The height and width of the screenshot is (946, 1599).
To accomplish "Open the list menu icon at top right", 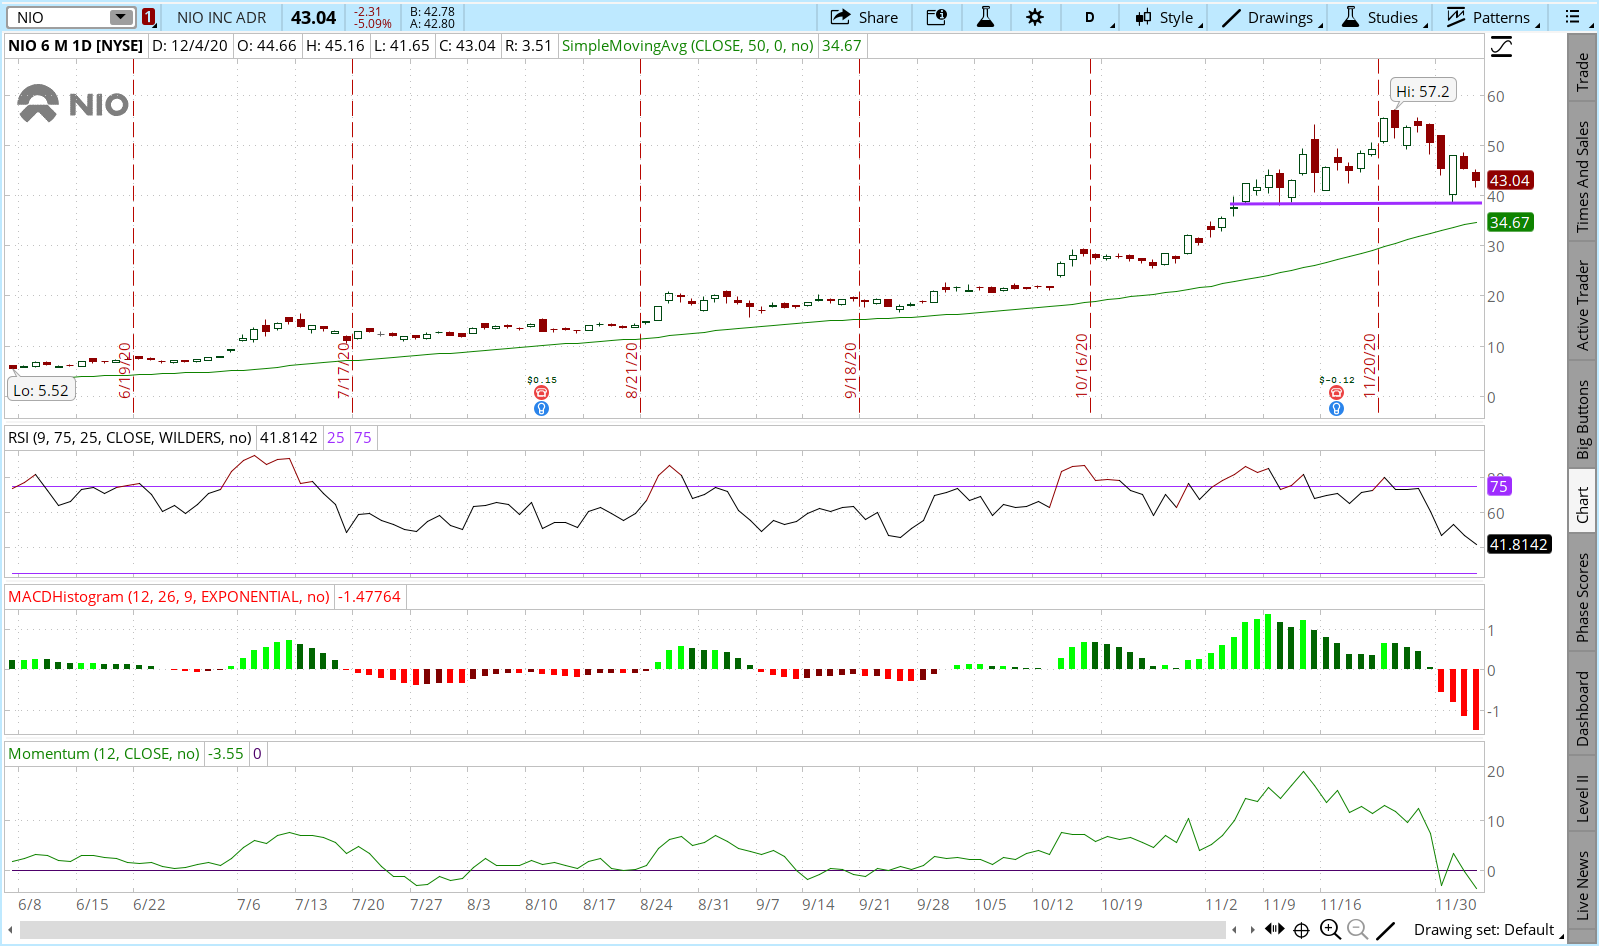I will (x=1573, y=17).
